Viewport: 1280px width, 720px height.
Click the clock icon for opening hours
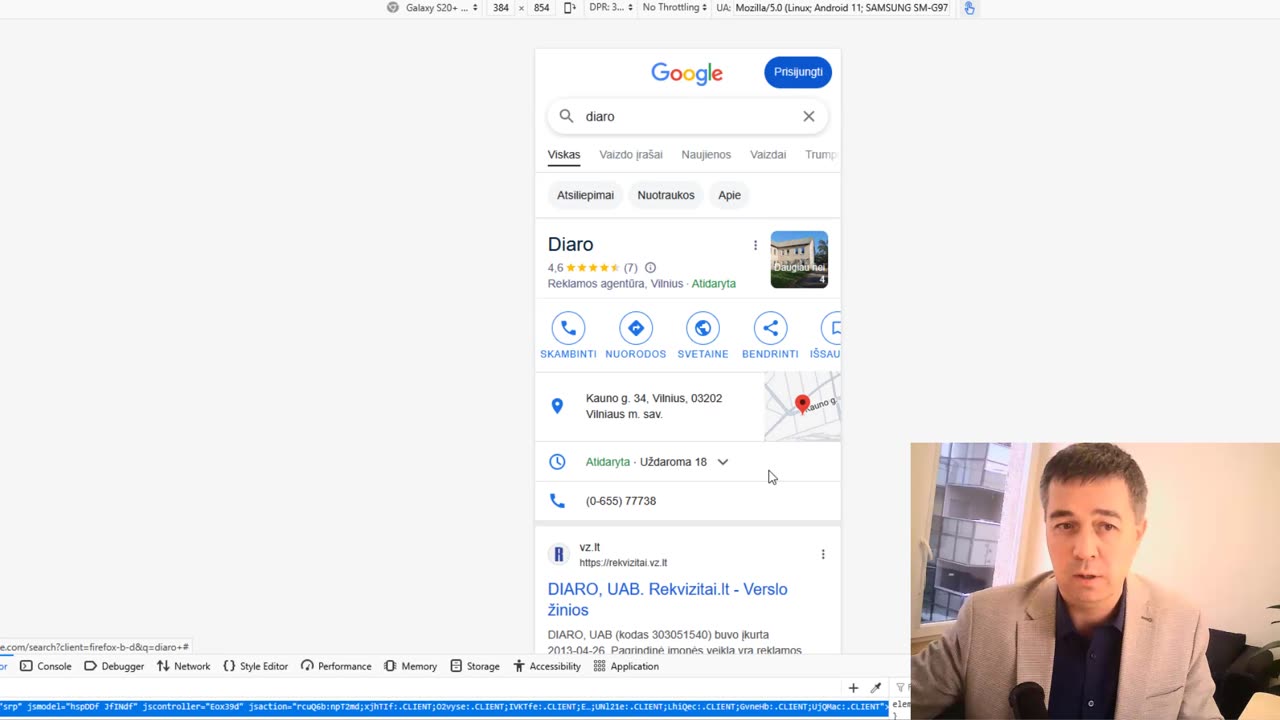[557, 462]
